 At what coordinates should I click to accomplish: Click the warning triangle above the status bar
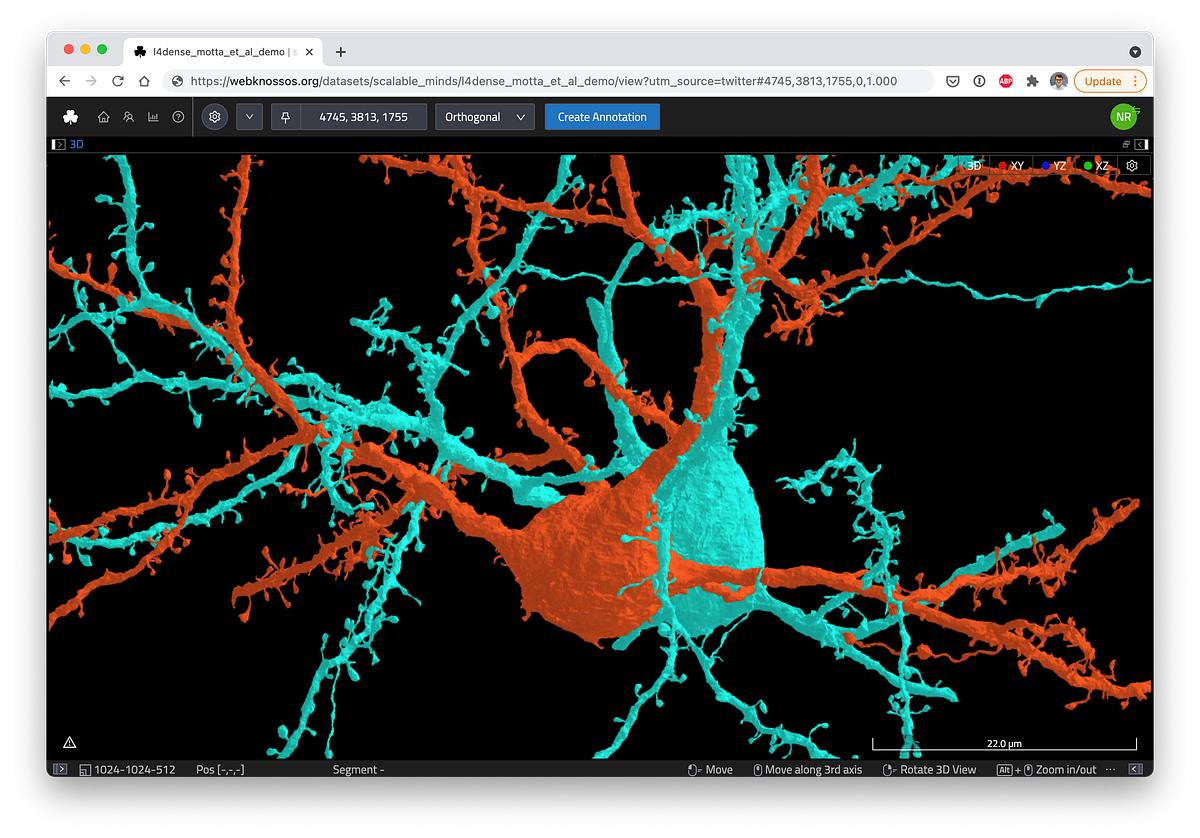pos(69,741)
